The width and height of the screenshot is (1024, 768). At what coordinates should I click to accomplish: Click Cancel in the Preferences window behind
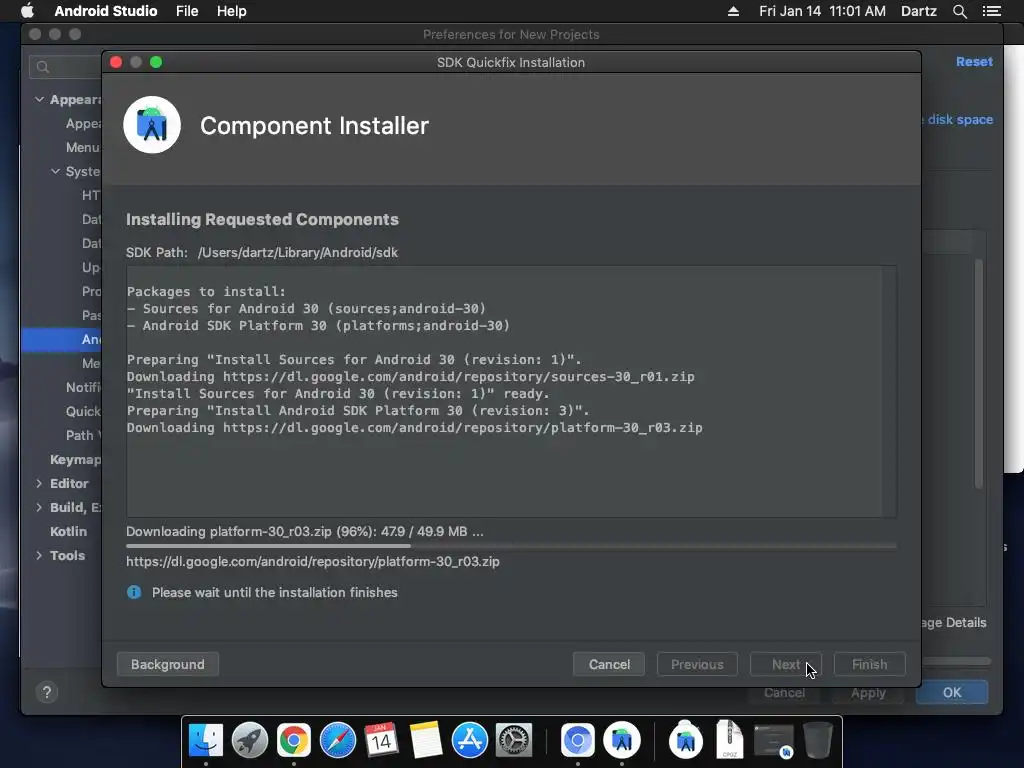click(x=784, y=693)
